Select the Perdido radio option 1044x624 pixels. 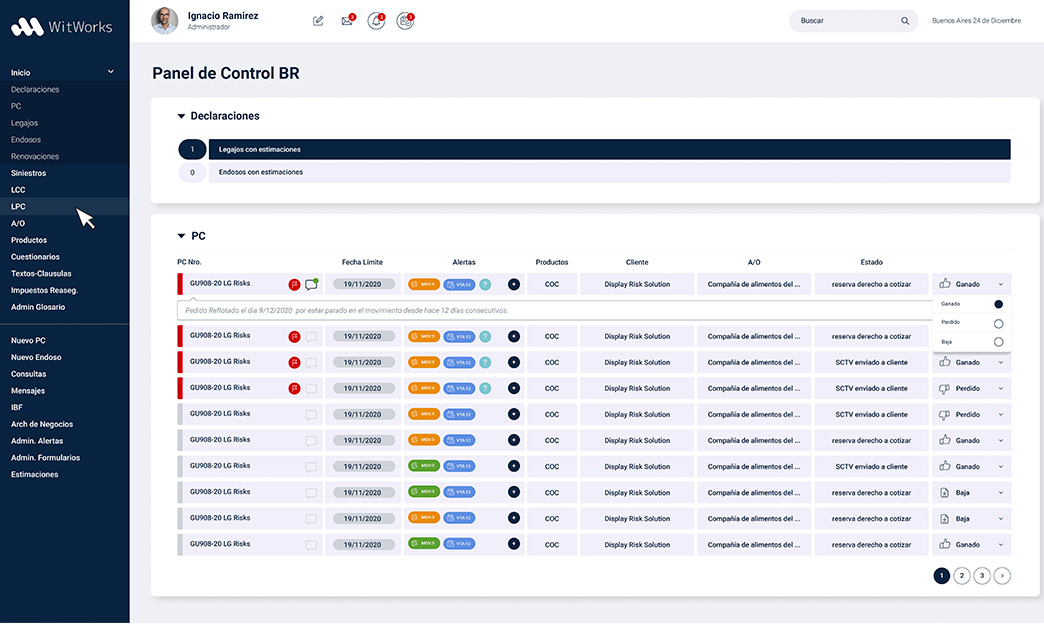[998, 323]
